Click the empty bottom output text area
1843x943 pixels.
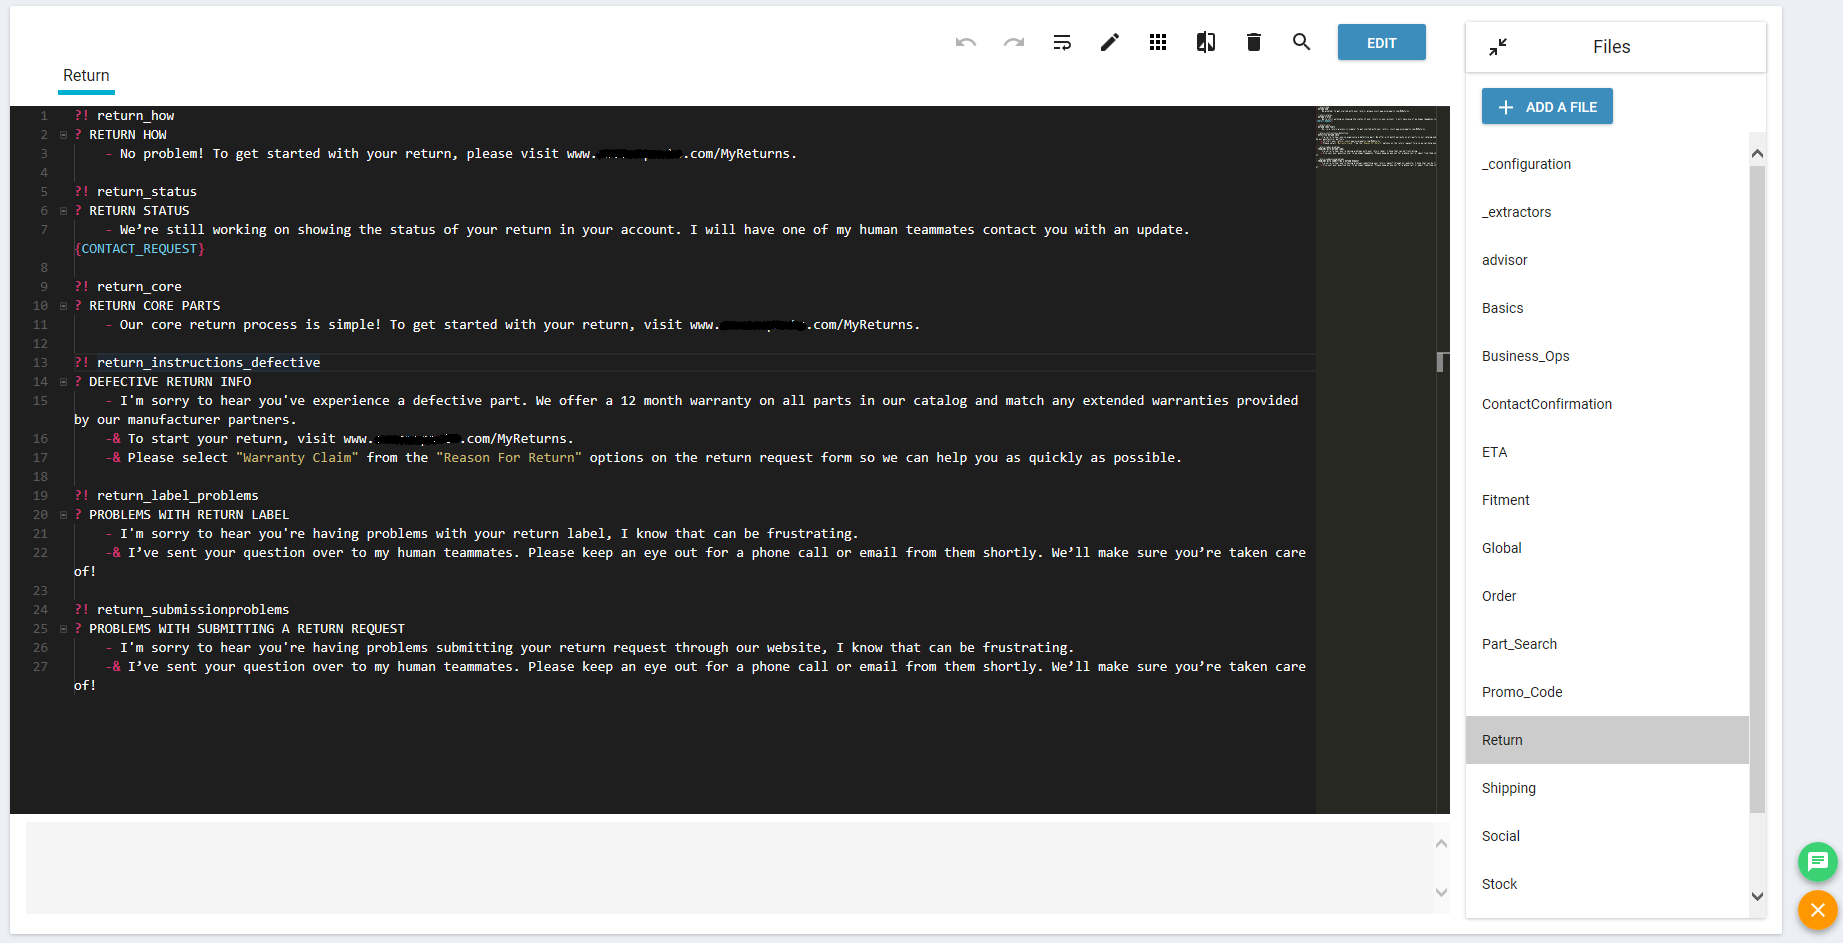pyautogui.click(x=729, y=867)
